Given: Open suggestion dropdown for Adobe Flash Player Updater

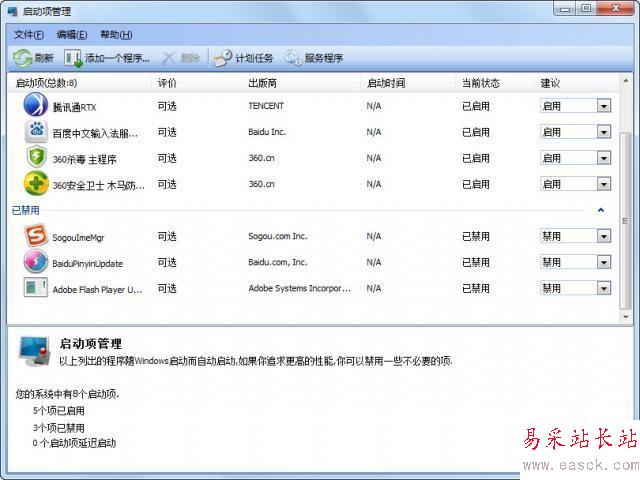Looking at the screenshot, I should click(603, 289).
